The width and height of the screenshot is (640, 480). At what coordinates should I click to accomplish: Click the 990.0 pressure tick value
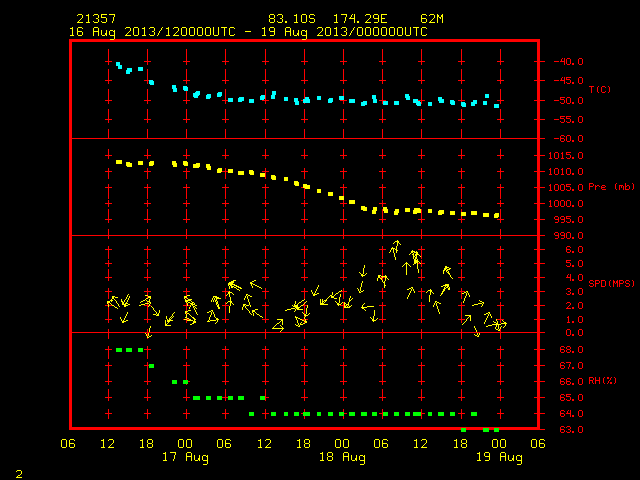[568, 236]
